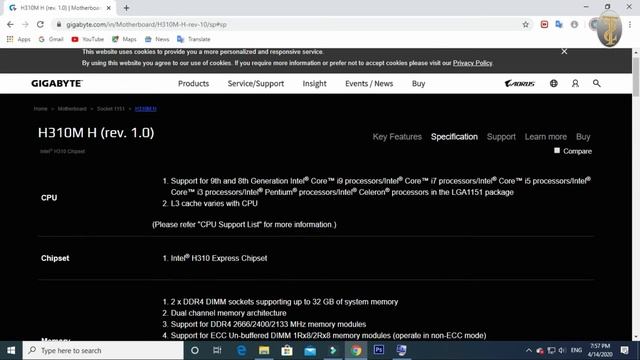Screen dimensions: 640x360
Task: Open a new browser tab
Action: (127, 8)
